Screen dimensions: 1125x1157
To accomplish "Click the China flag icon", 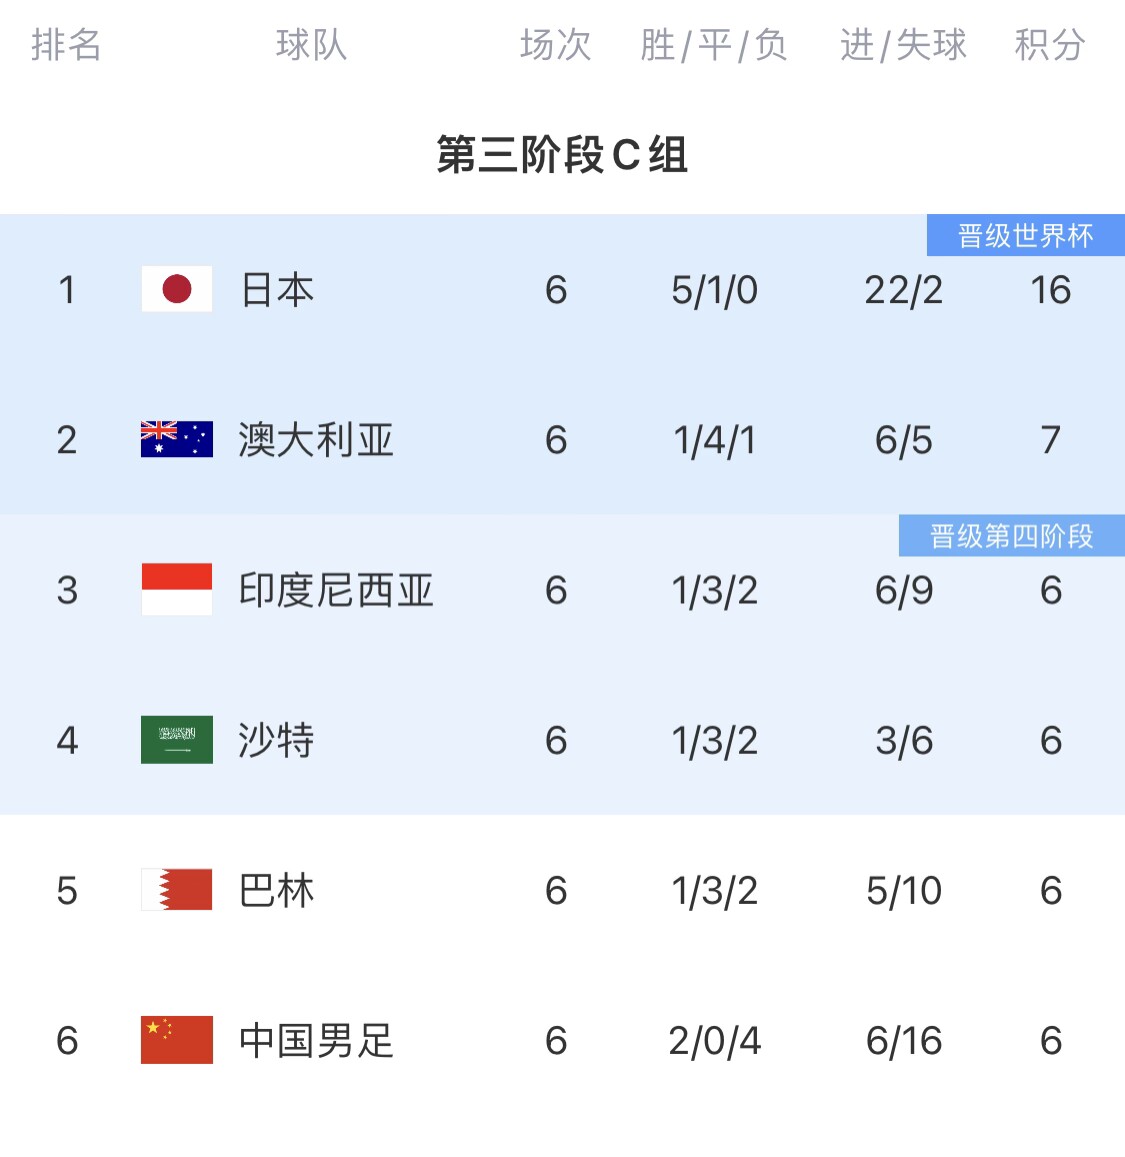I will [x=177, y=1040].
